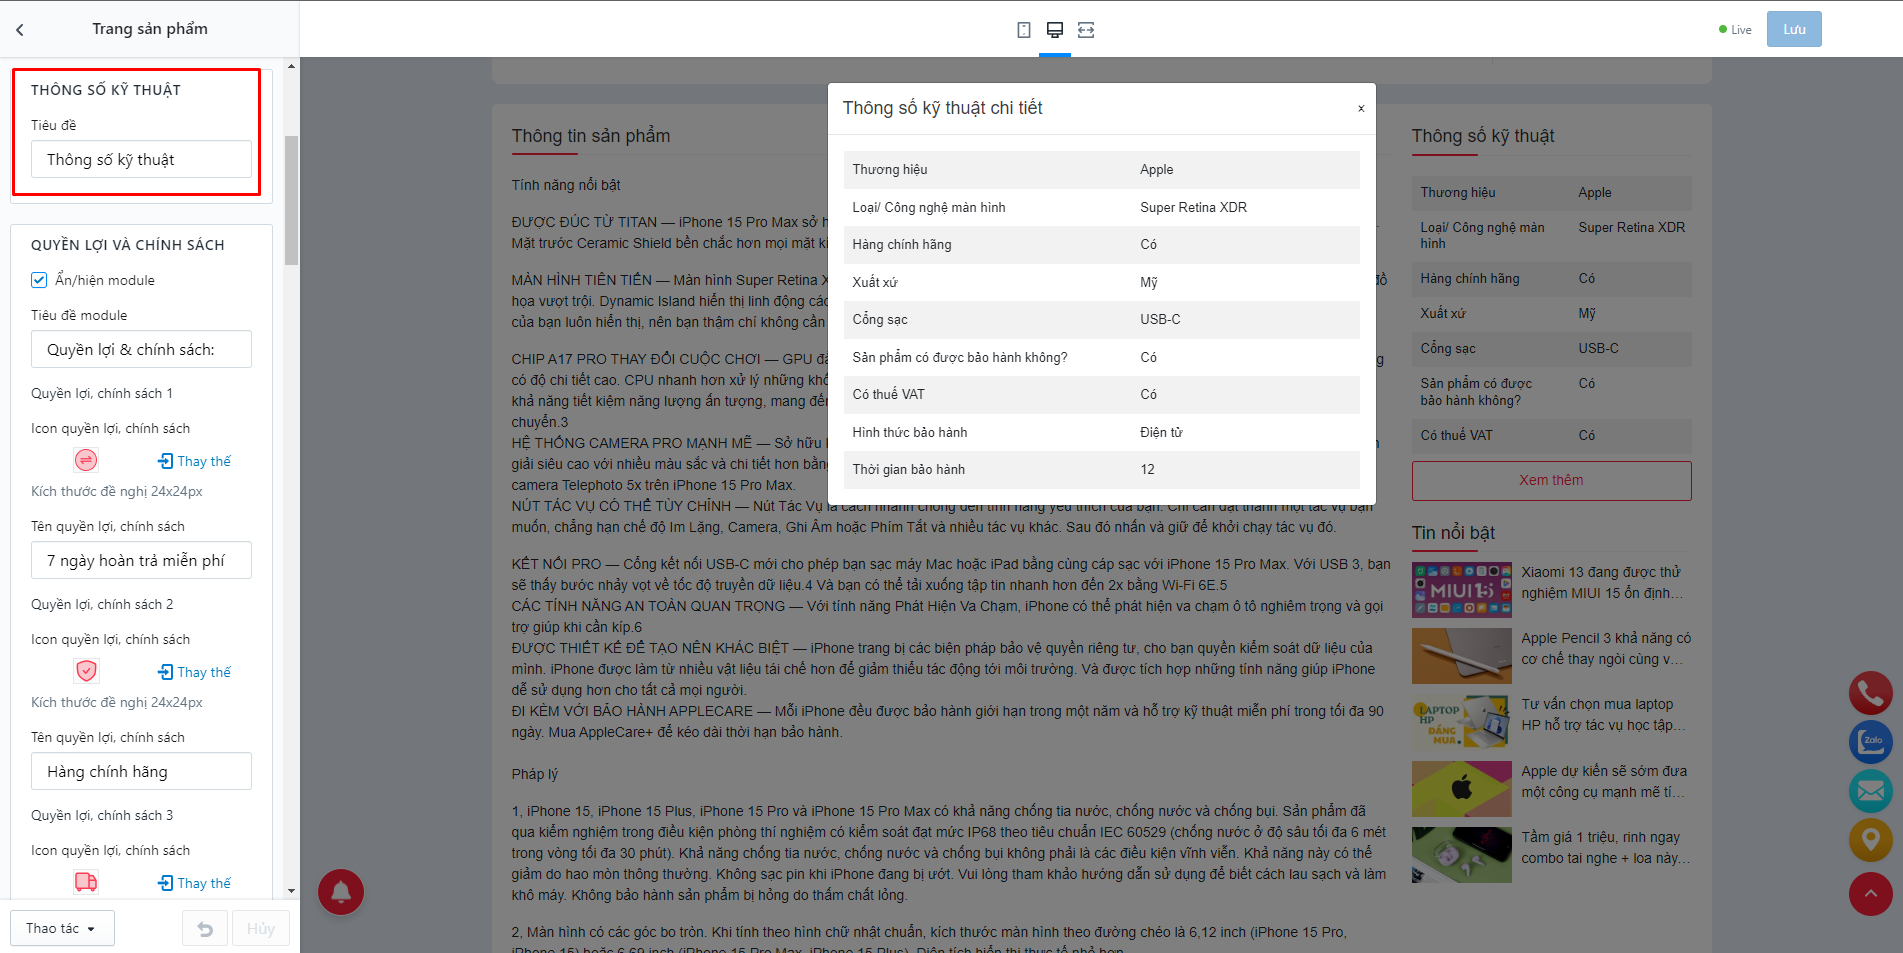Viewport: 1903px width, 953px height.
Task: Click the 'Tin nổi bật' heading
Action: [1453, 533]
